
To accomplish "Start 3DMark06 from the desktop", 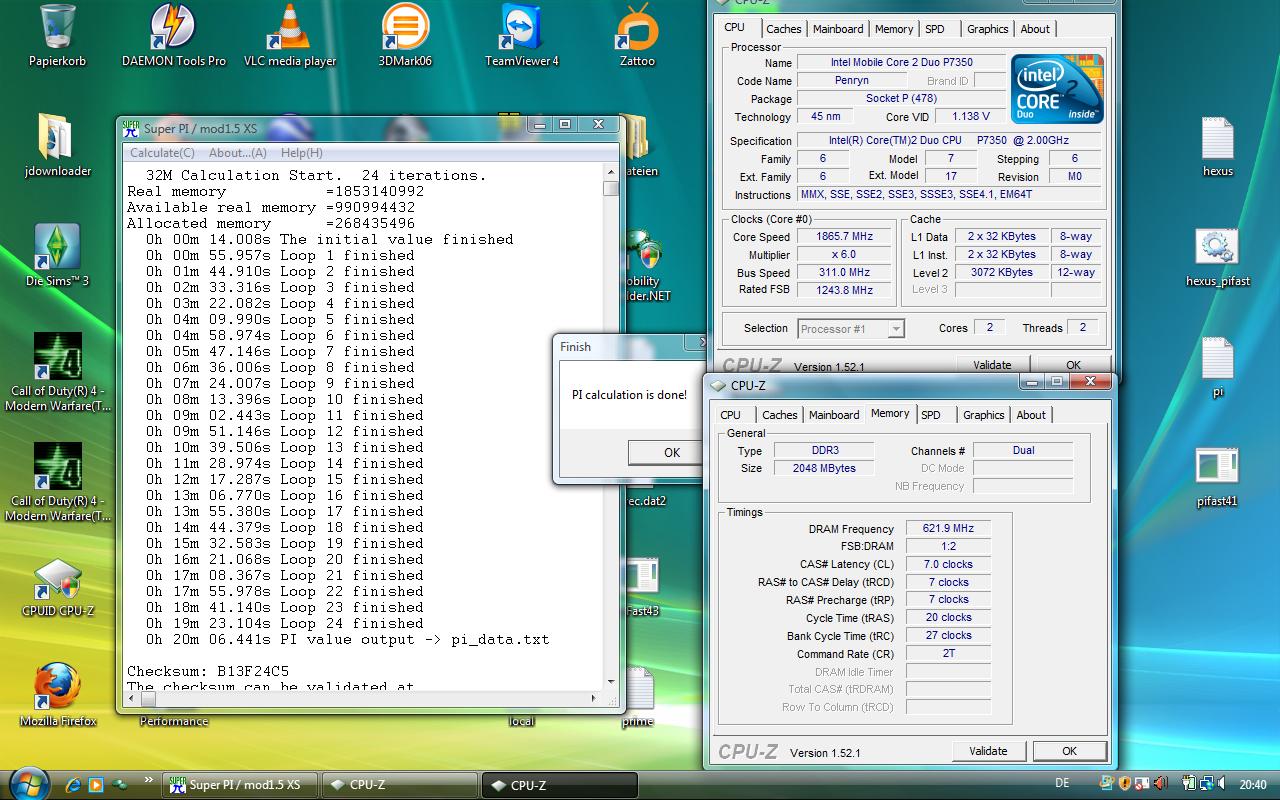I will pos(405,36).
